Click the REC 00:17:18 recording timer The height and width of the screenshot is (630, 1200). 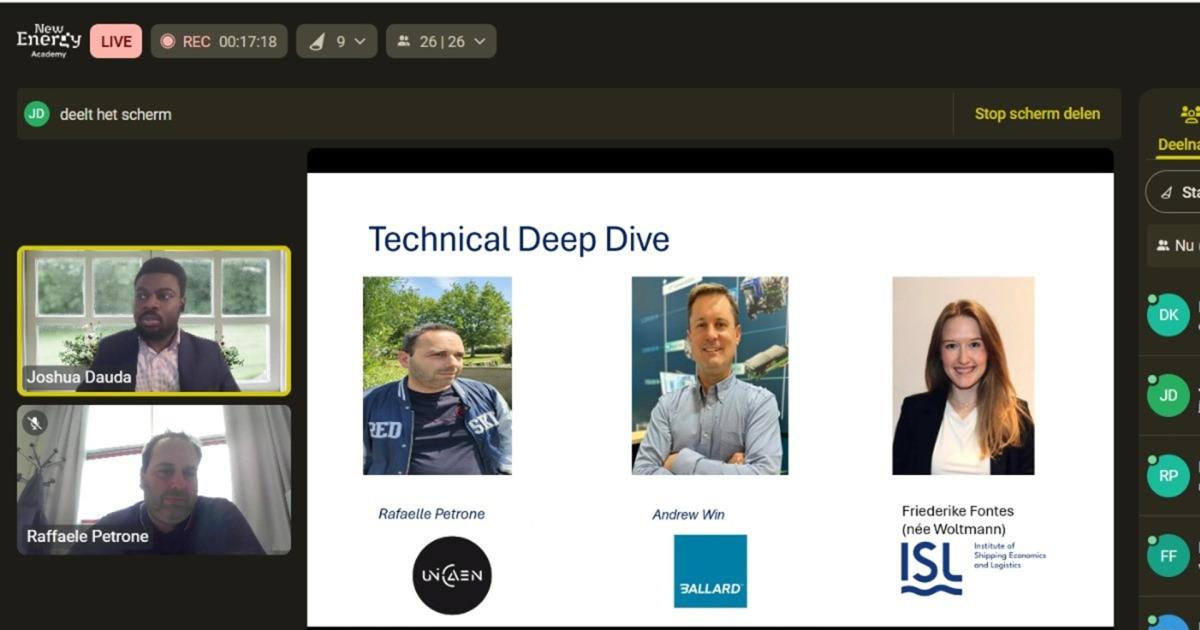(x=247, y=41)
